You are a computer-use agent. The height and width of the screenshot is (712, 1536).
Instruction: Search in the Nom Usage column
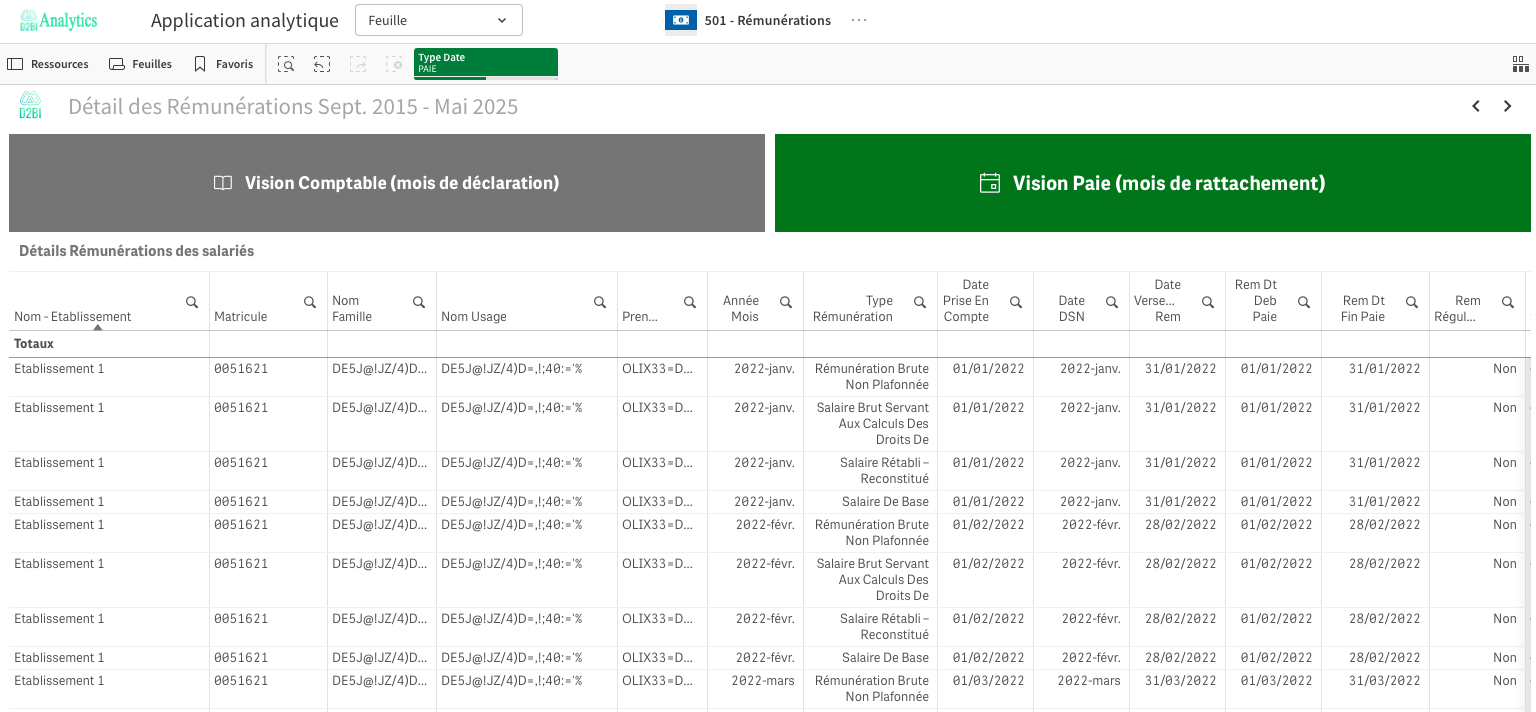click(x=600, y=302)
